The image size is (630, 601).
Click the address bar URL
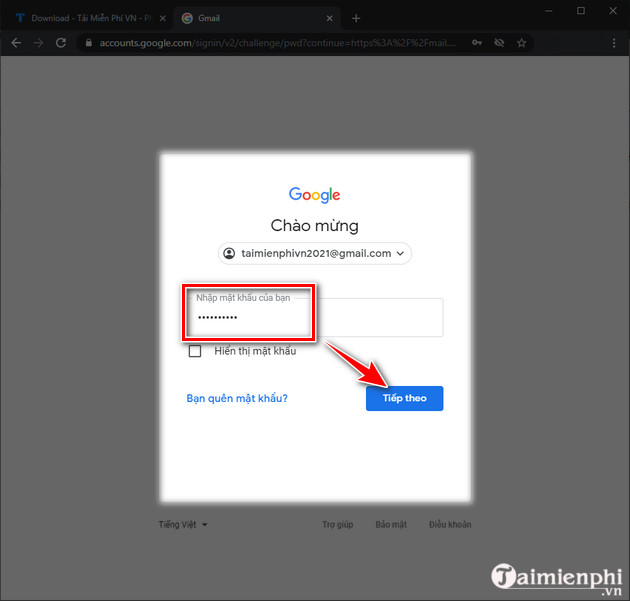(x=277, y=43)
